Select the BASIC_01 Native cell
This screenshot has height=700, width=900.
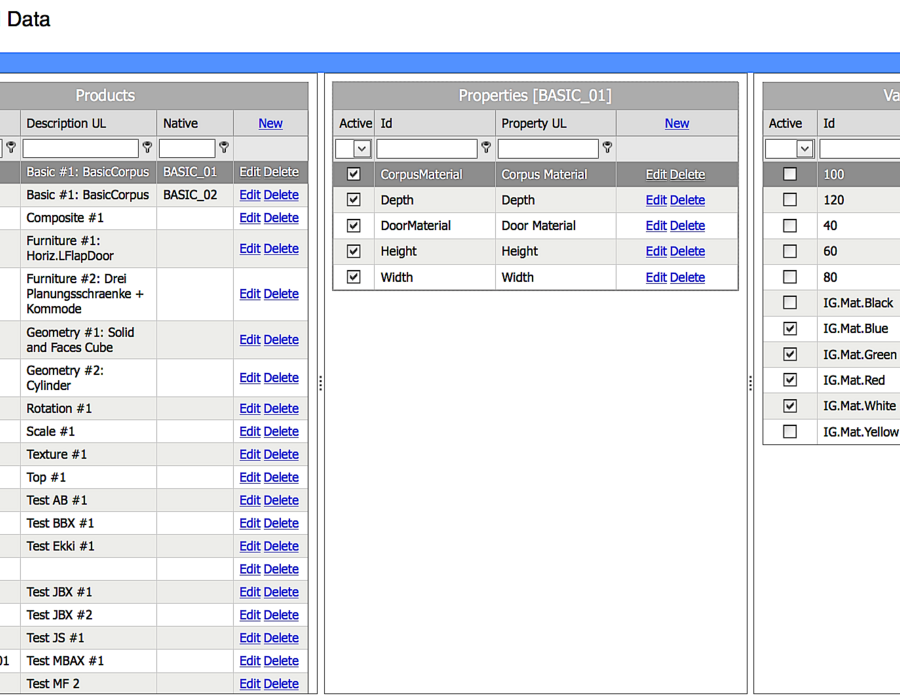[195, 172]
